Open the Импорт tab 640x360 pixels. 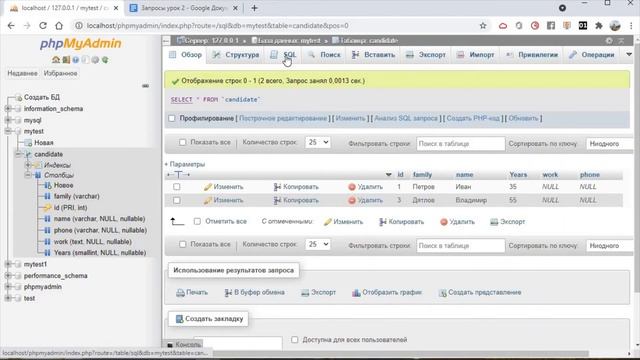tap(476, 55)
